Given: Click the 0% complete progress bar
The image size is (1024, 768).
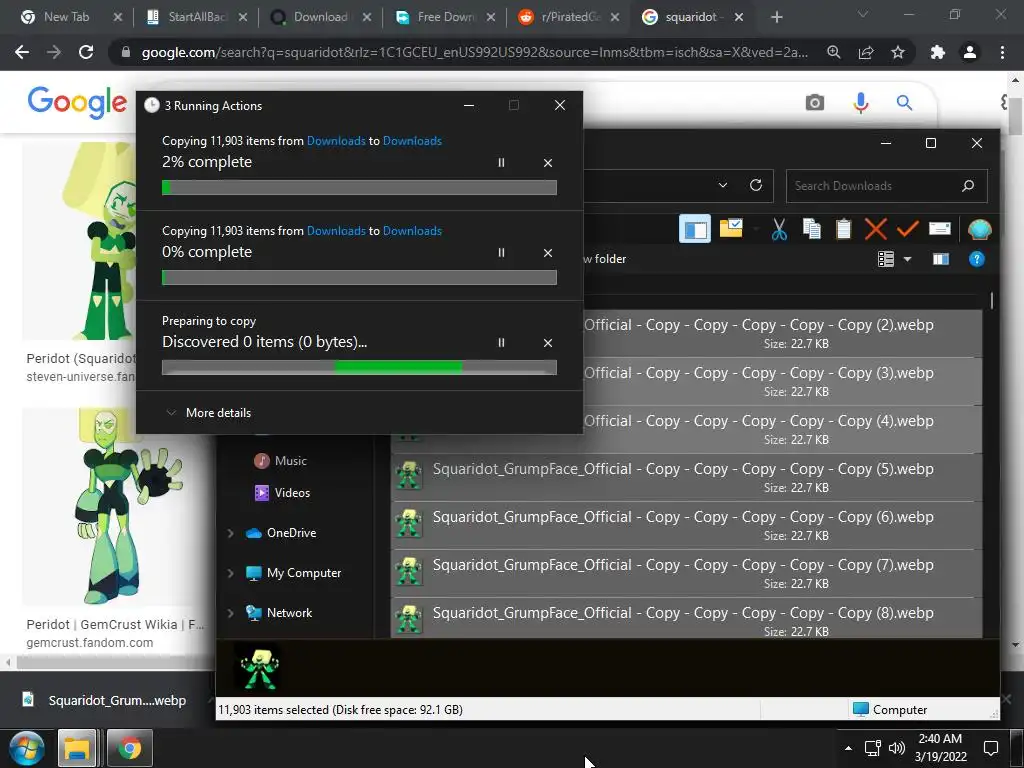Looking at the screenshot, I should 359,278.
